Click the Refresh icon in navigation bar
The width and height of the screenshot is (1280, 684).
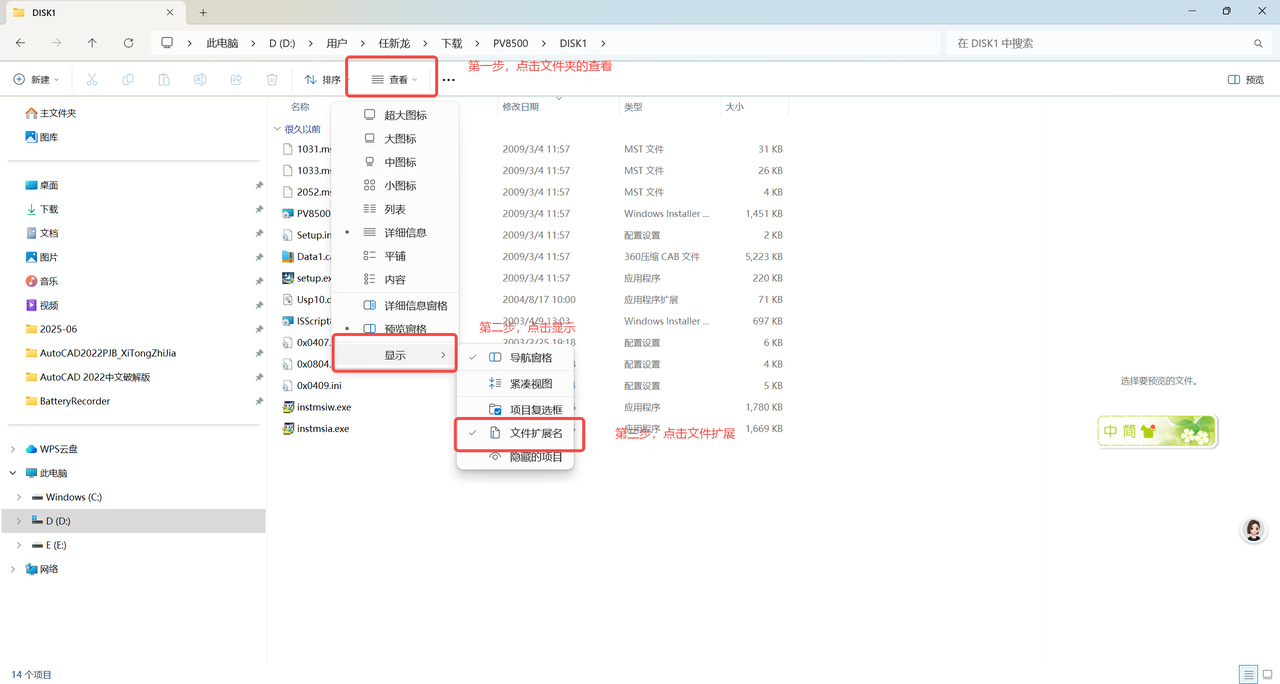[128, 43]
